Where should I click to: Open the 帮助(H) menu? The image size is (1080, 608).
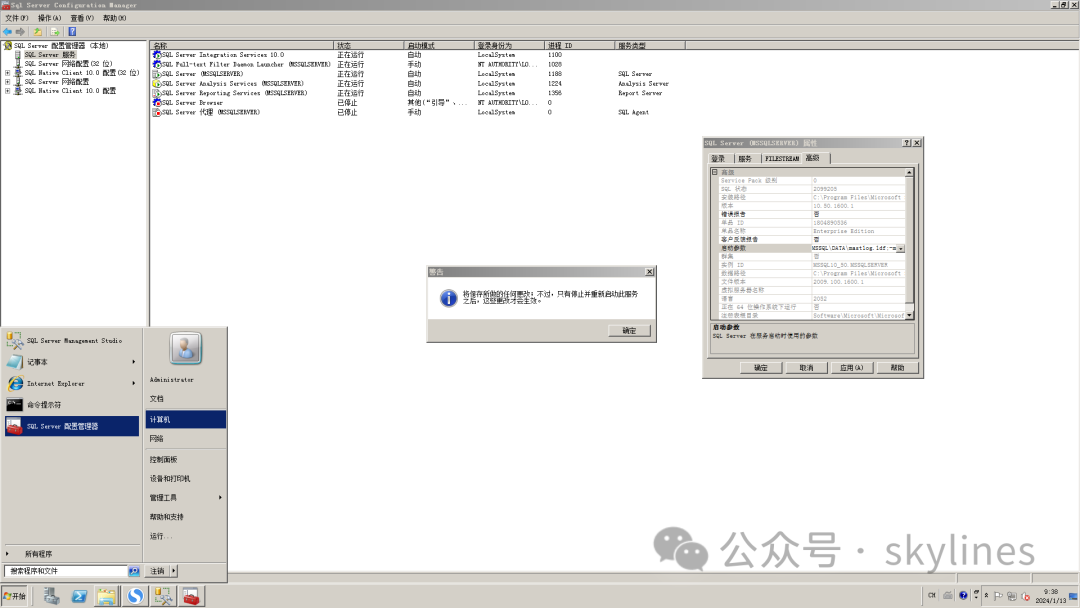(x=114, y=18)
